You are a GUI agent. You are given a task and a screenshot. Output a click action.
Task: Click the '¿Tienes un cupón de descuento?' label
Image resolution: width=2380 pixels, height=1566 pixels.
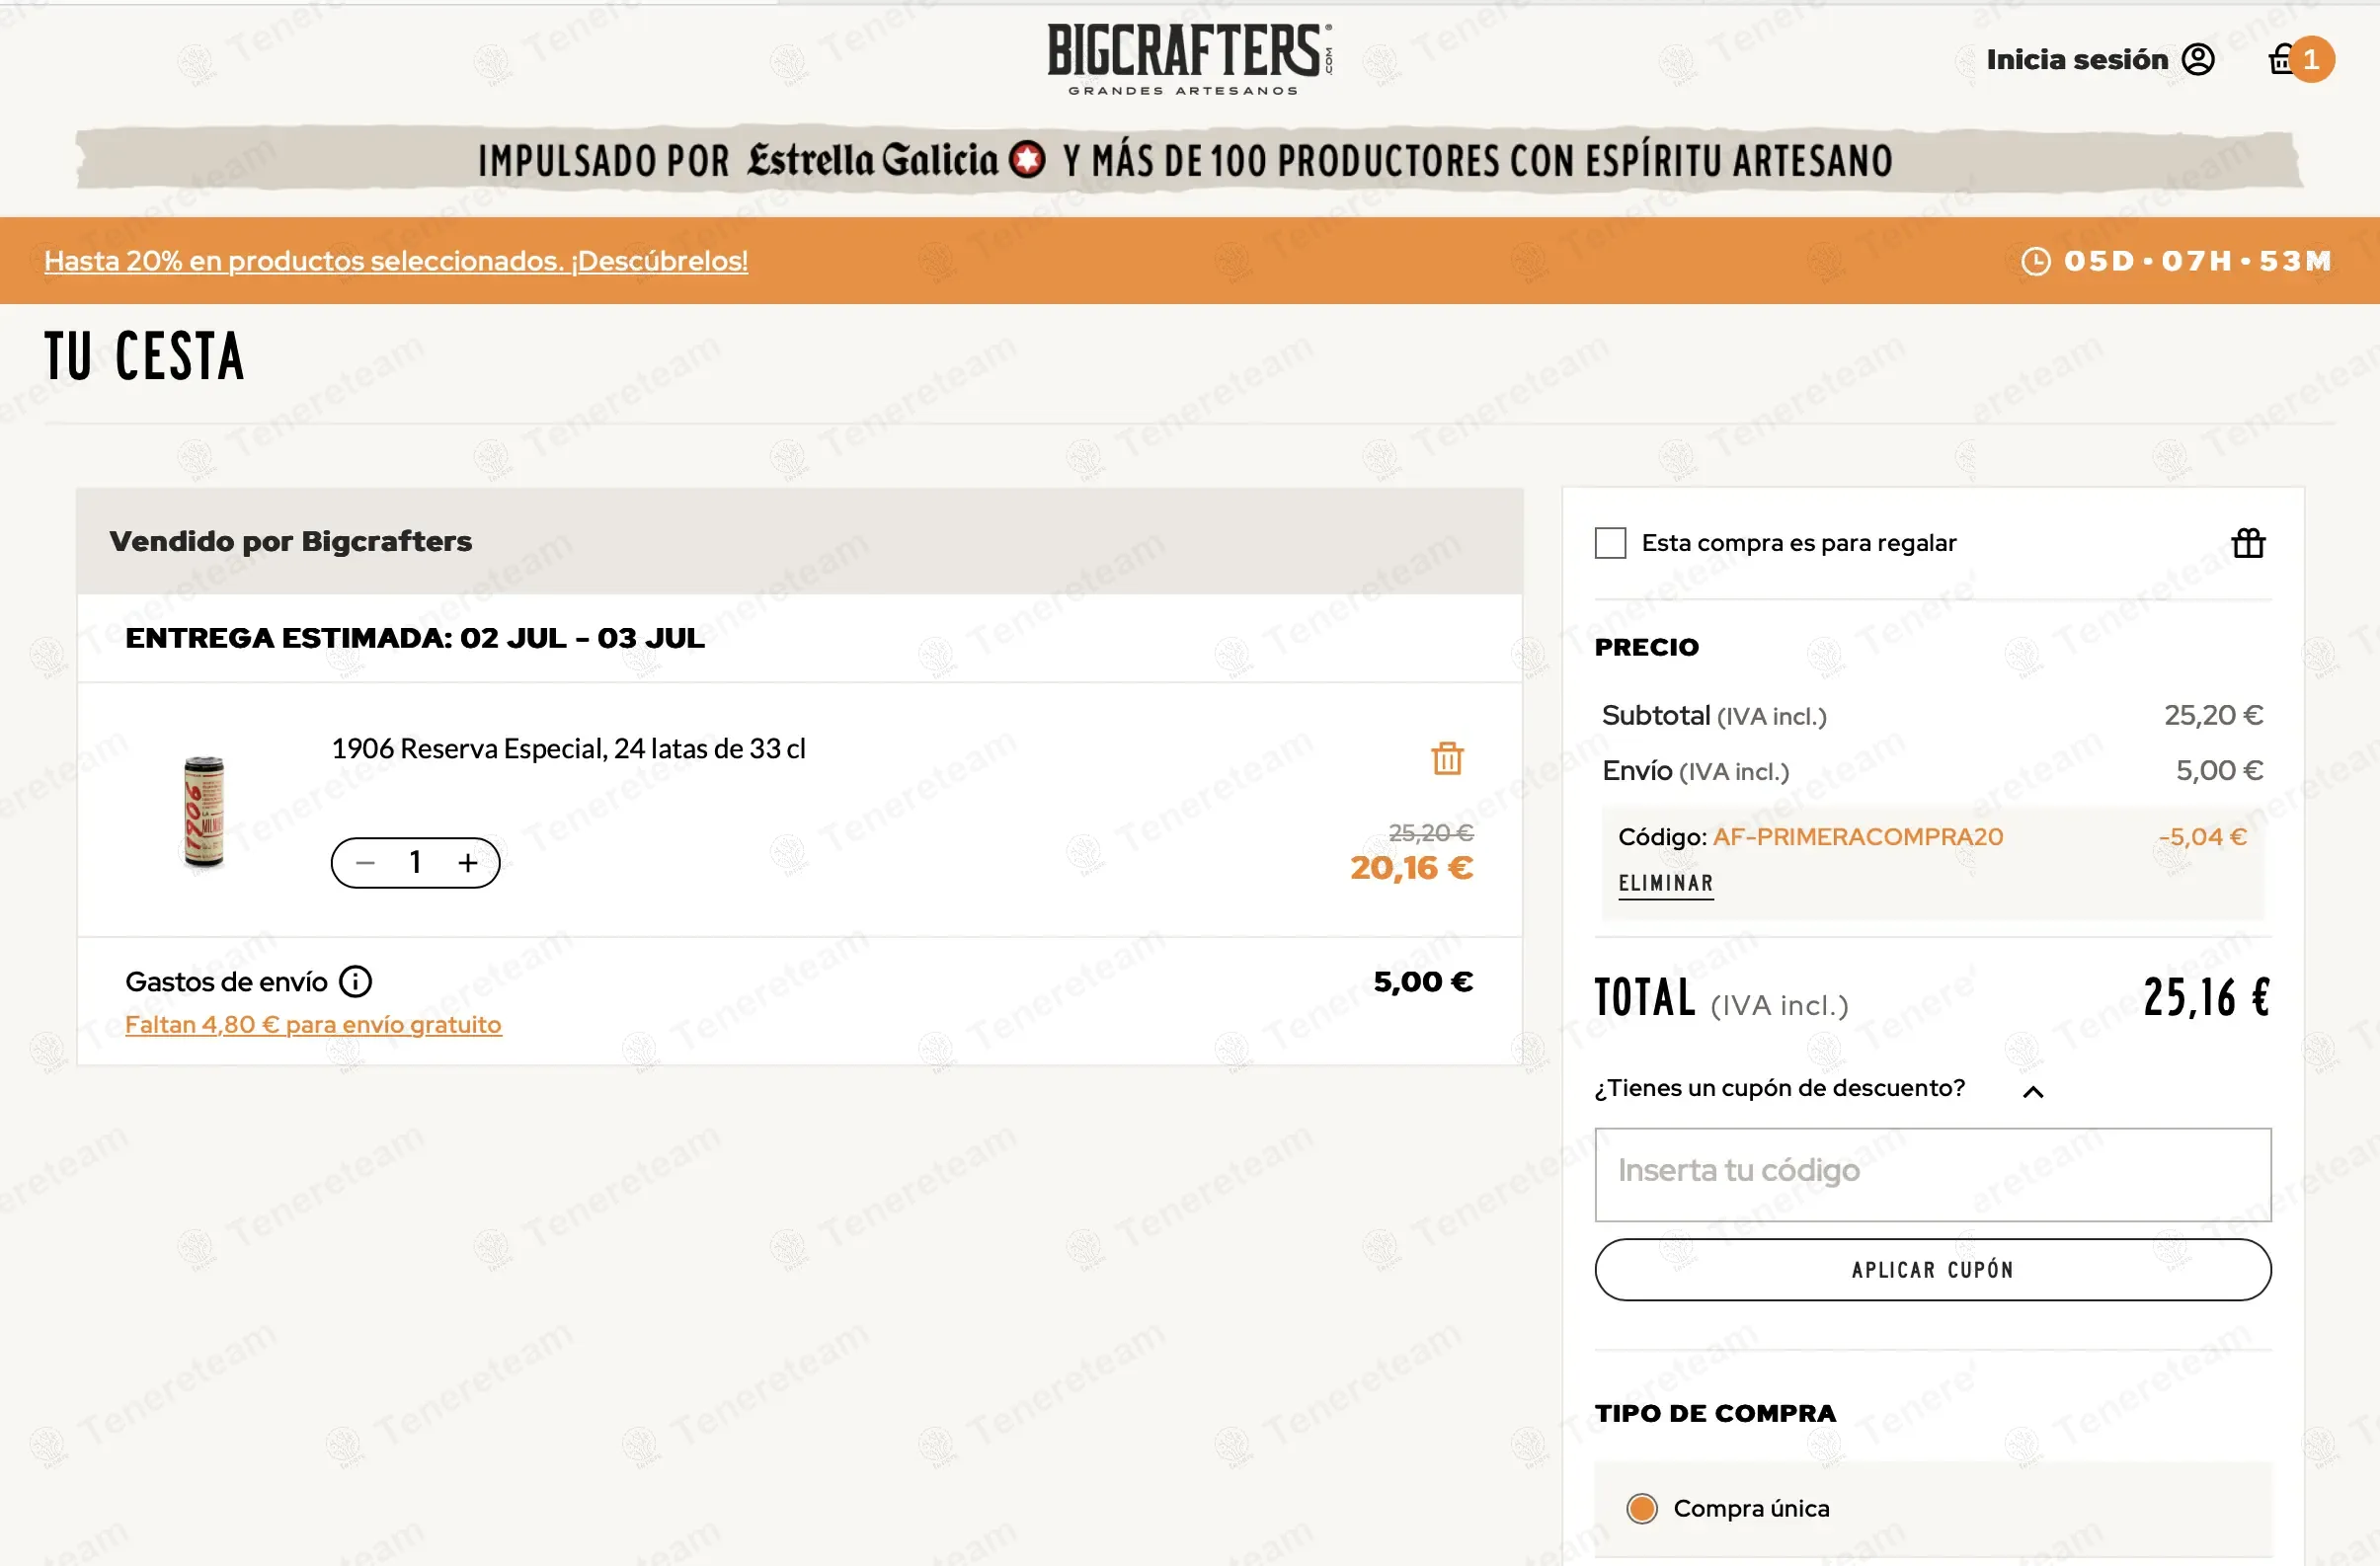click(1779, 1088)
